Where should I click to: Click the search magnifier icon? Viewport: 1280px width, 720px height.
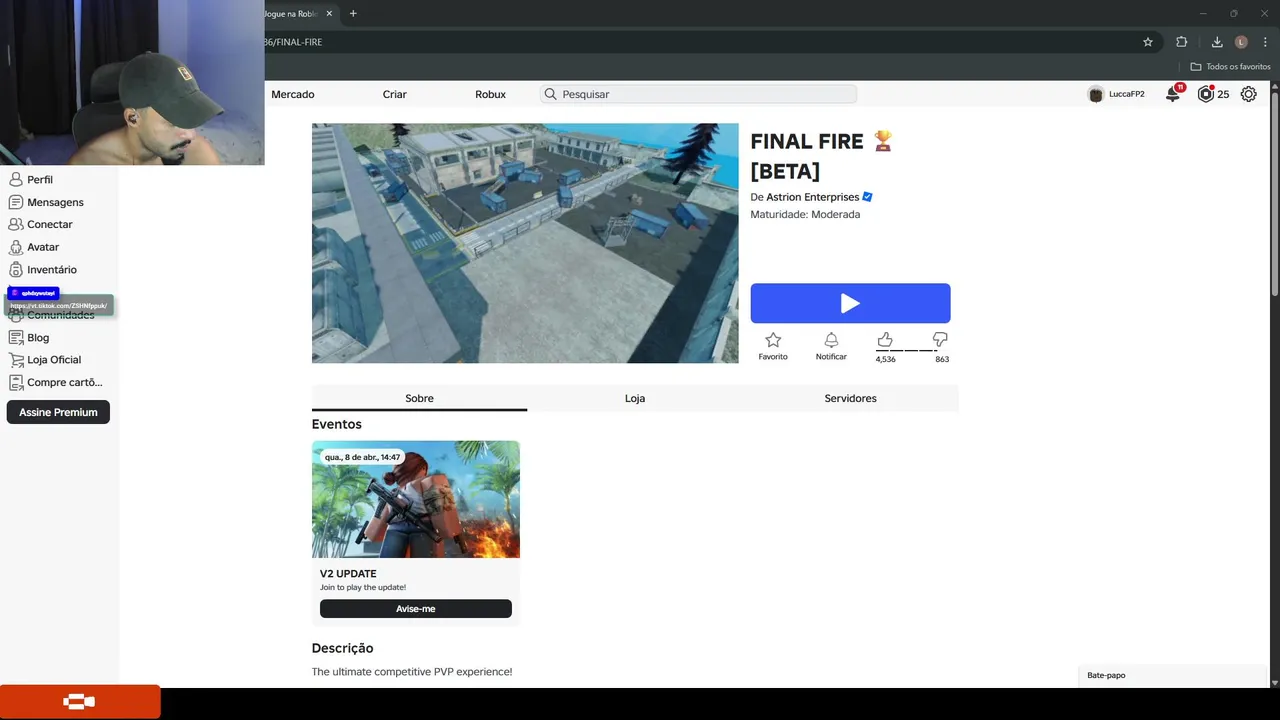(550, 94)
